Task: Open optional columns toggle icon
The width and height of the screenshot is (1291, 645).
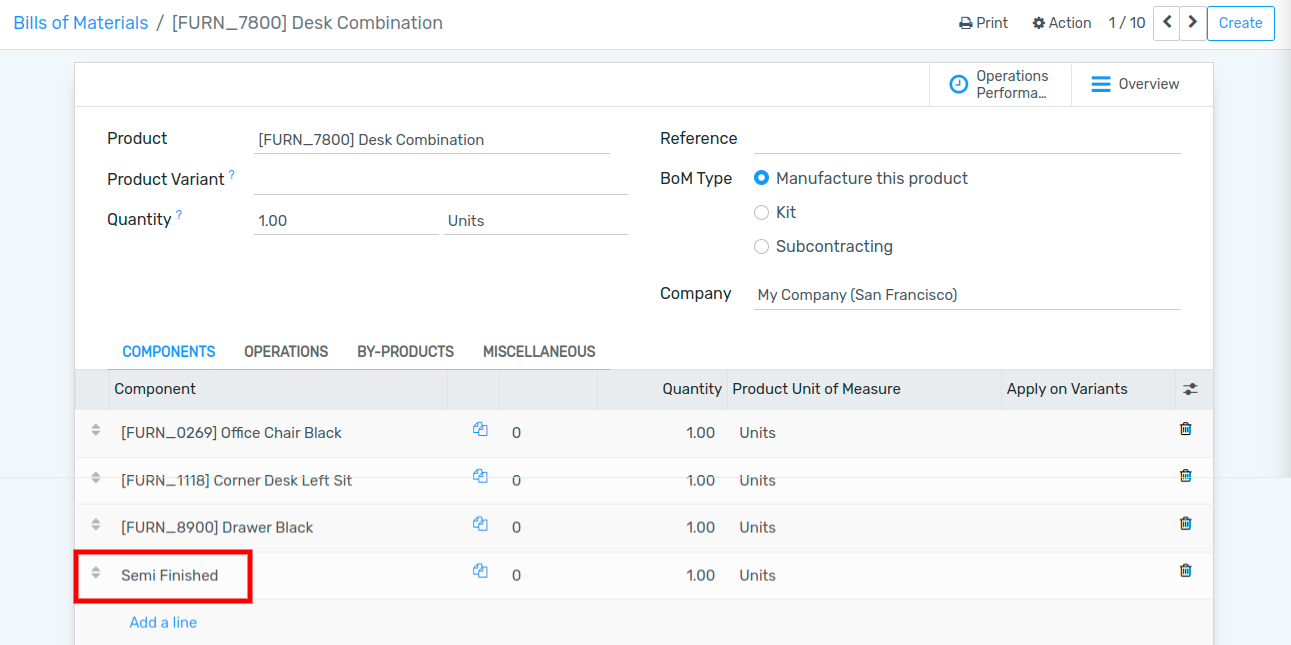Action: (1190, 389)
